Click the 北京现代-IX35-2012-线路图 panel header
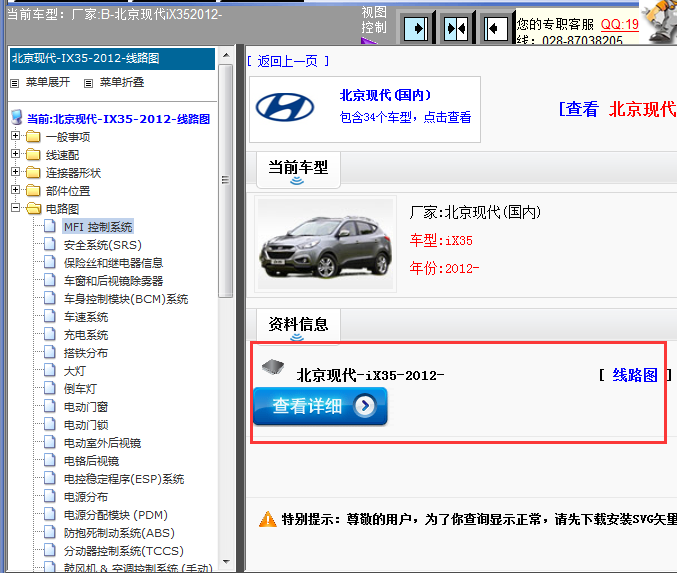The image size is (677, 573). point(112,59)
